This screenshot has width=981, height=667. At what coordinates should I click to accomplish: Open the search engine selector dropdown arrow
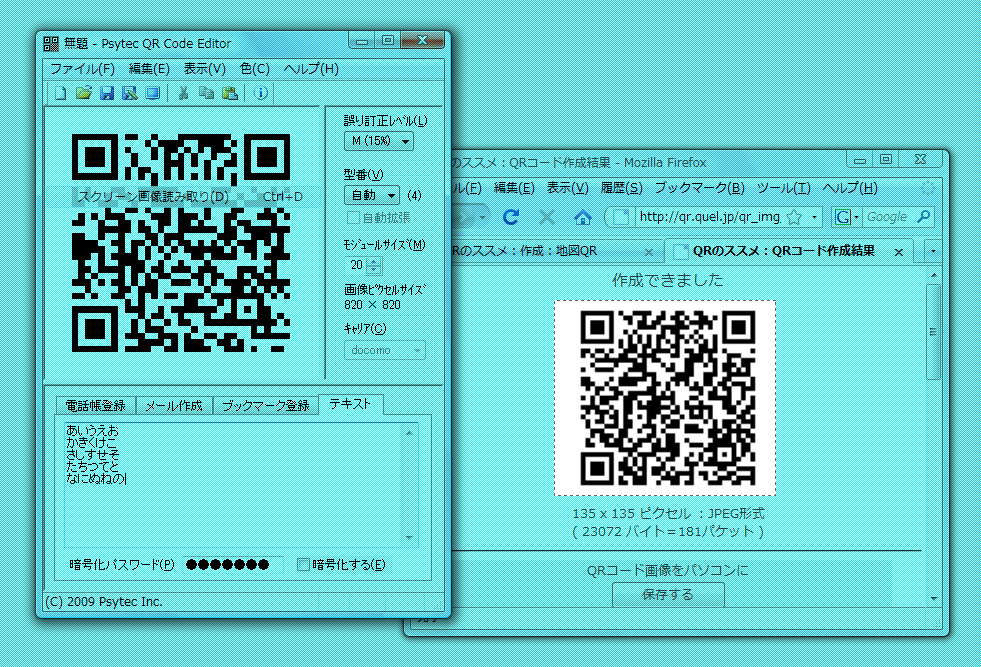[856, 217]
